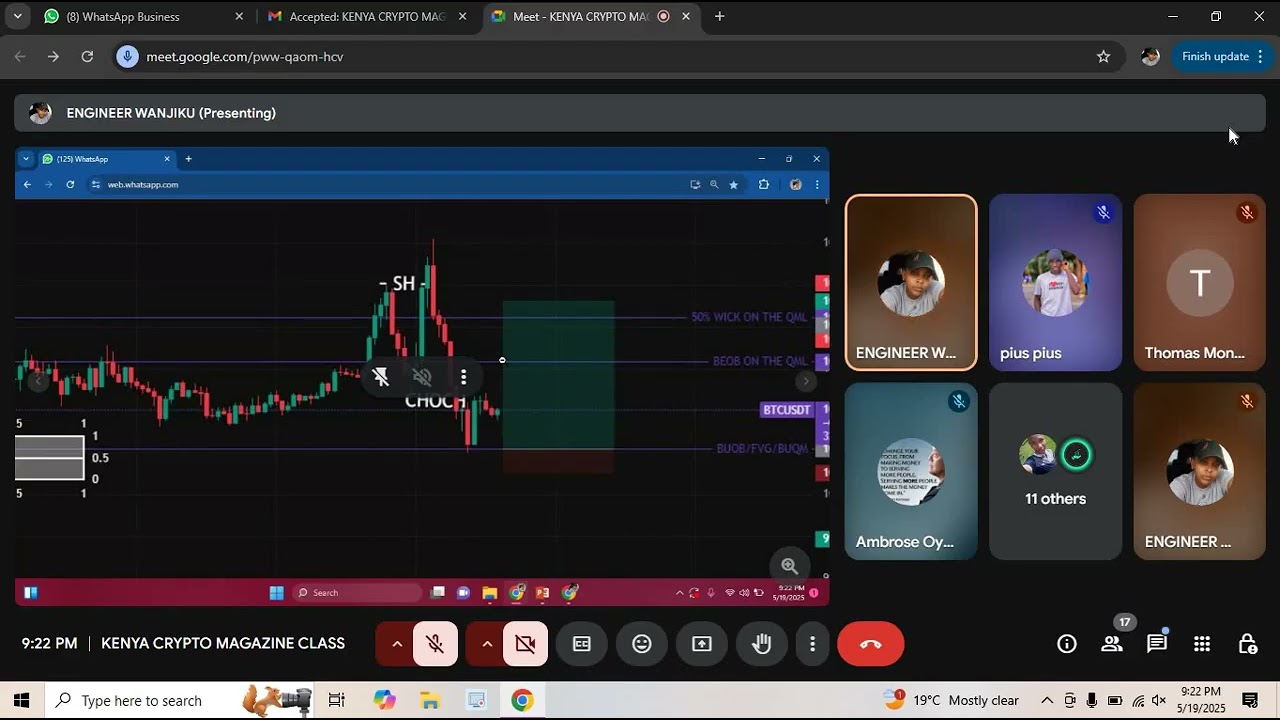Show hidden system tray icons
Image resolution: width=1280 pixels, height=720 pixels.
[1047, 700]
